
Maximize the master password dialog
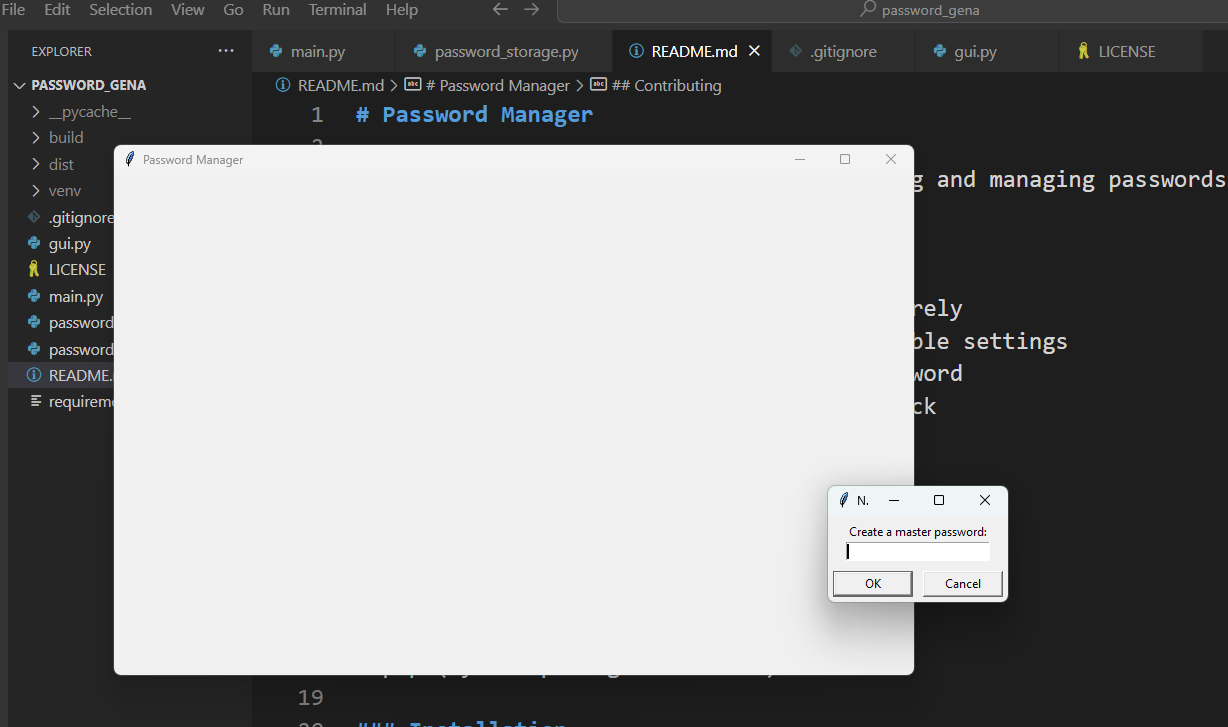(939, 500)
